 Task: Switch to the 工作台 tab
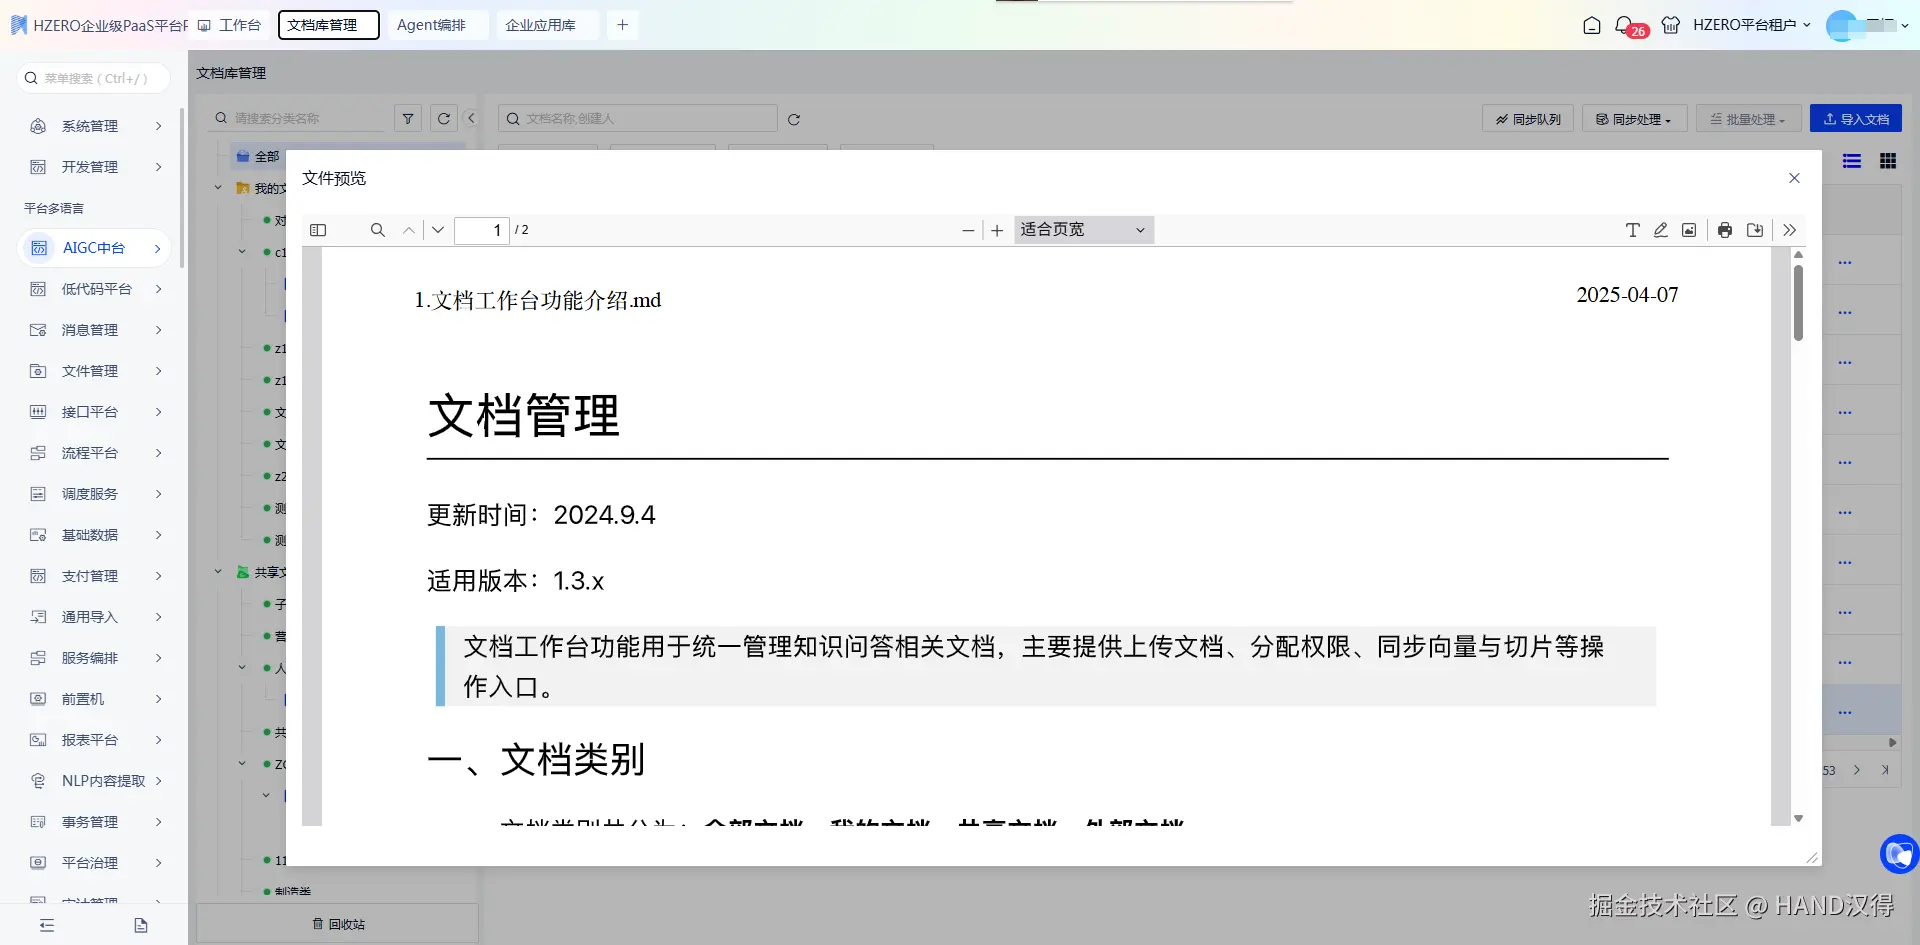[230, 25]
